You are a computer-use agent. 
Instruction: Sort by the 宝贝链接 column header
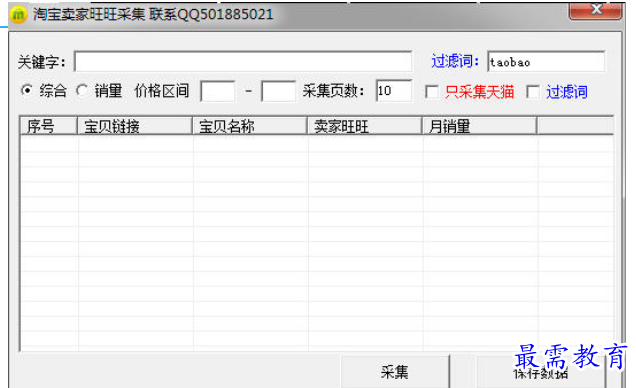click(x=135, y=126)
